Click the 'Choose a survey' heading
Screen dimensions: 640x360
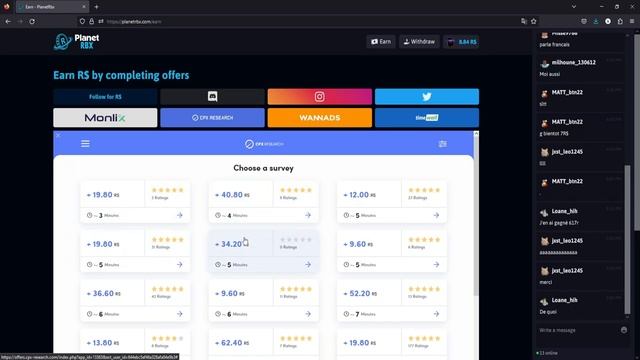tap(263, 168)
